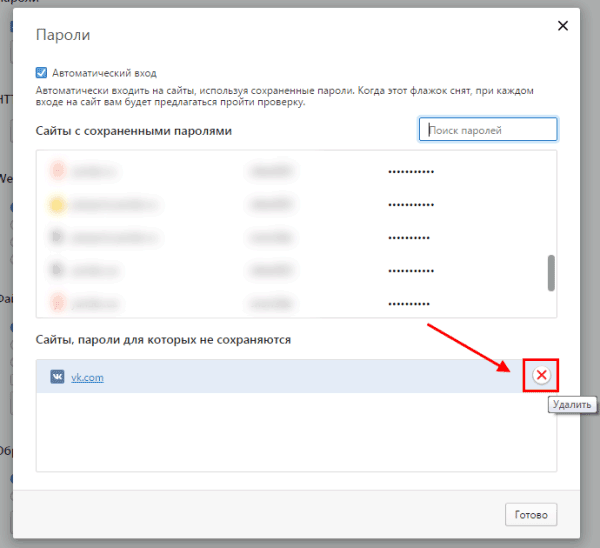Select masked password in first saved row
600x548 pixels.
[x=410, y=172]
